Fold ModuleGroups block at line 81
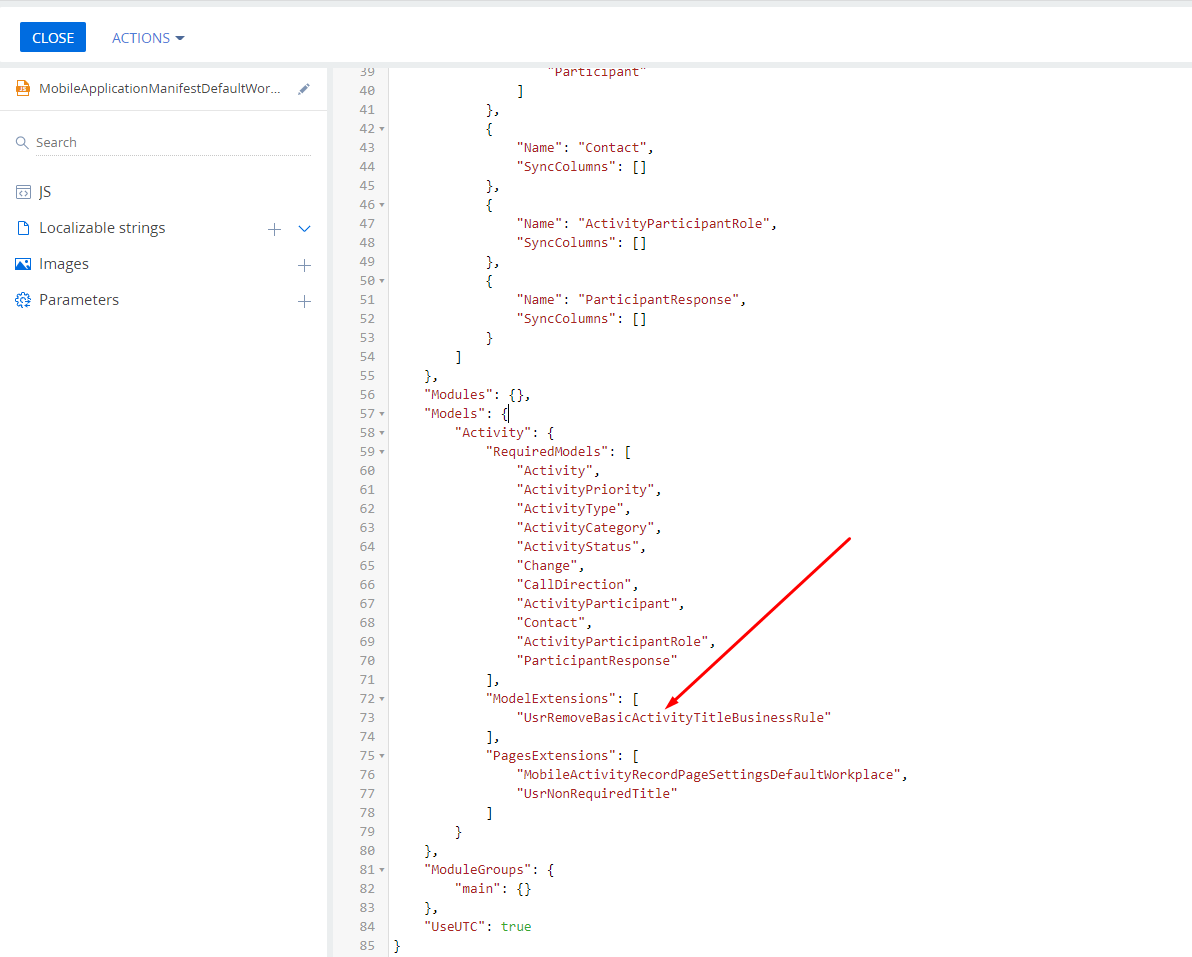This screenshot has height=957, width=1192. point(382,870)
